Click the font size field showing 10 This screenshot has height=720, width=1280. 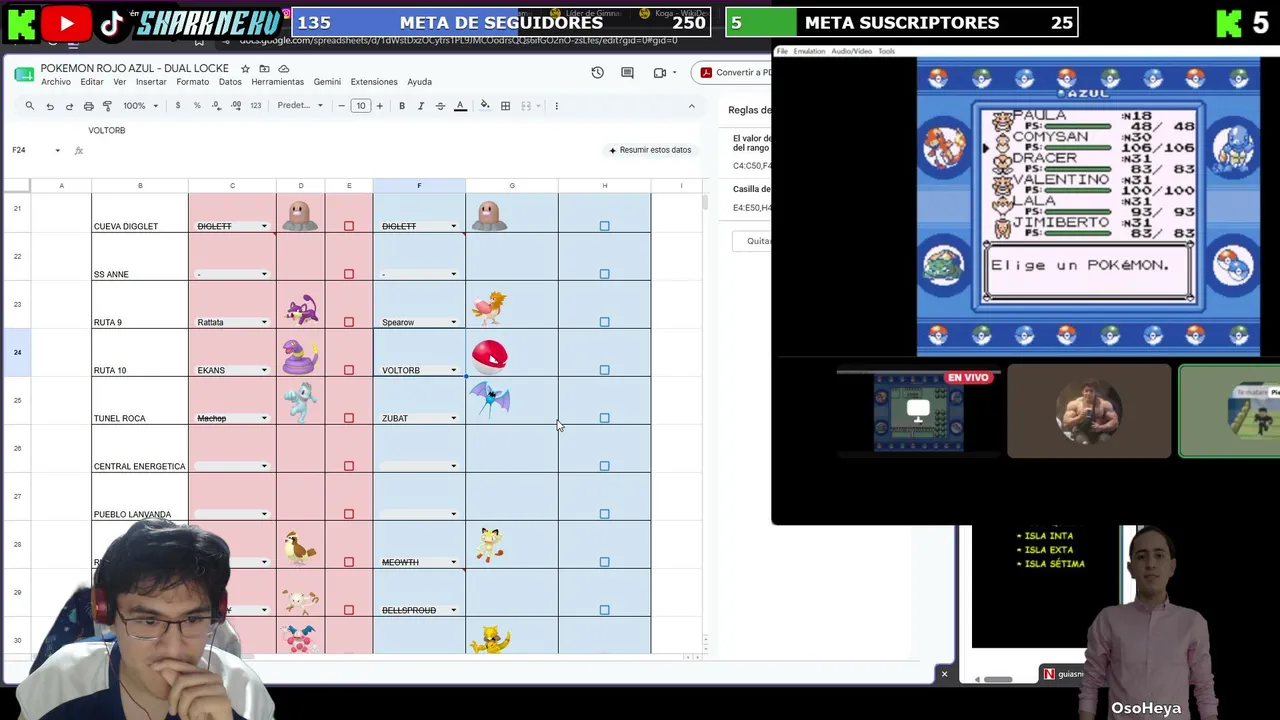(x=361, y=106)
